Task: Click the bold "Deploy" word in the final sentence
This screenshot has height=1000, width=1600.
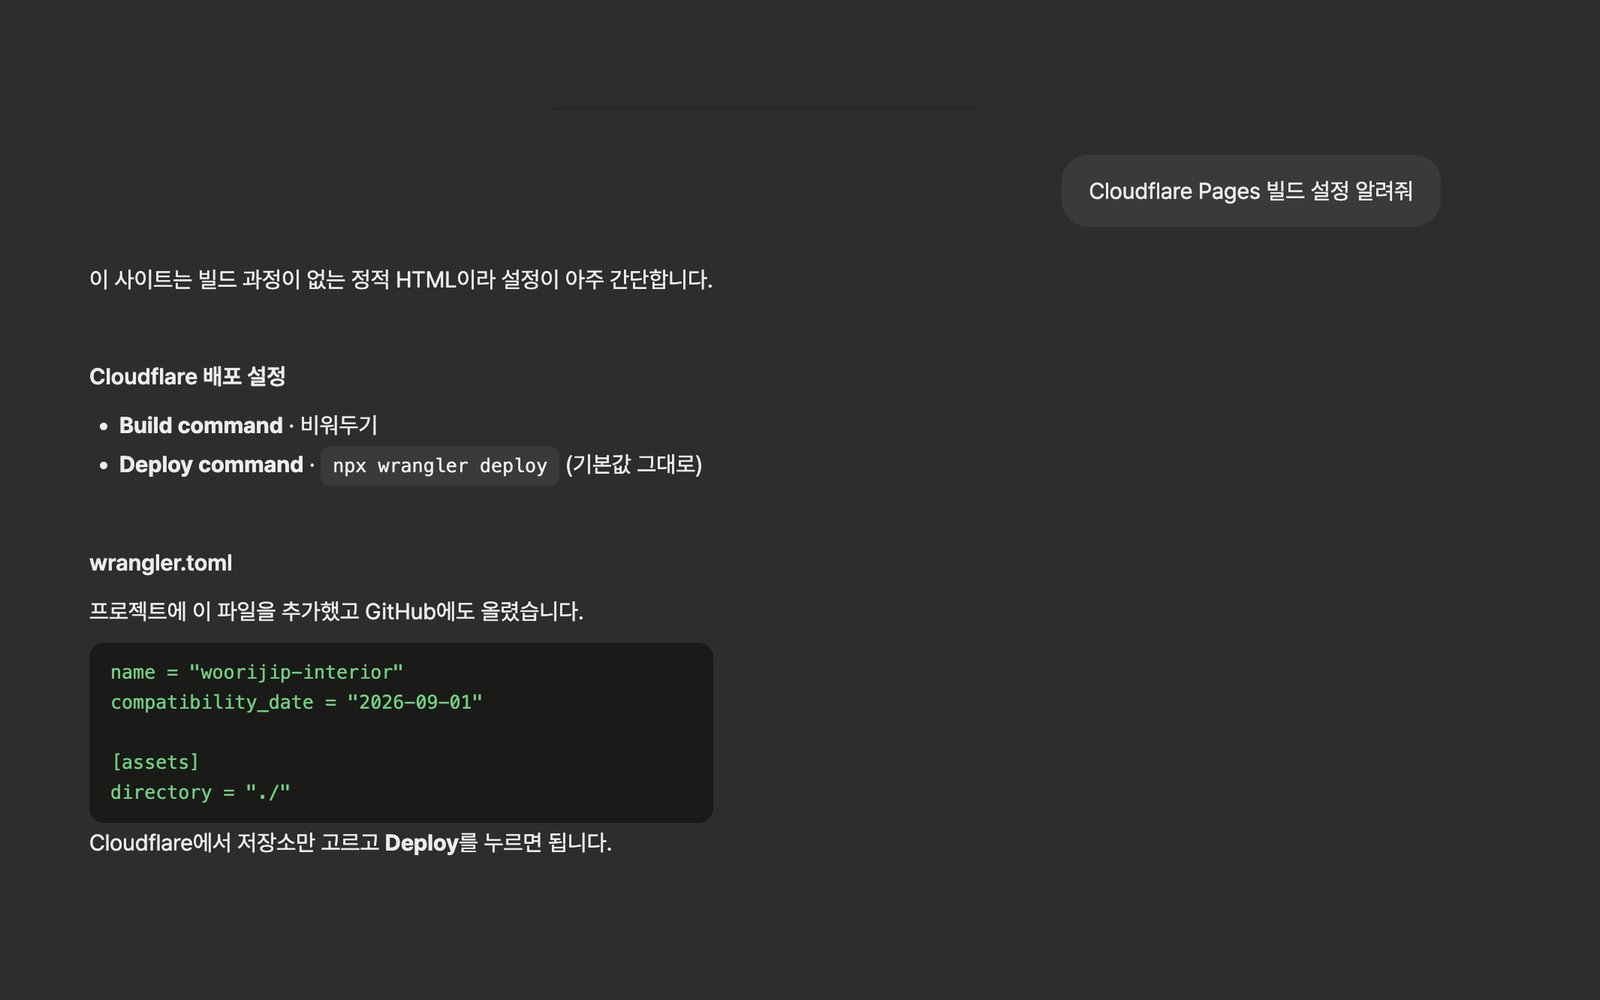Action: click(421, 843)
